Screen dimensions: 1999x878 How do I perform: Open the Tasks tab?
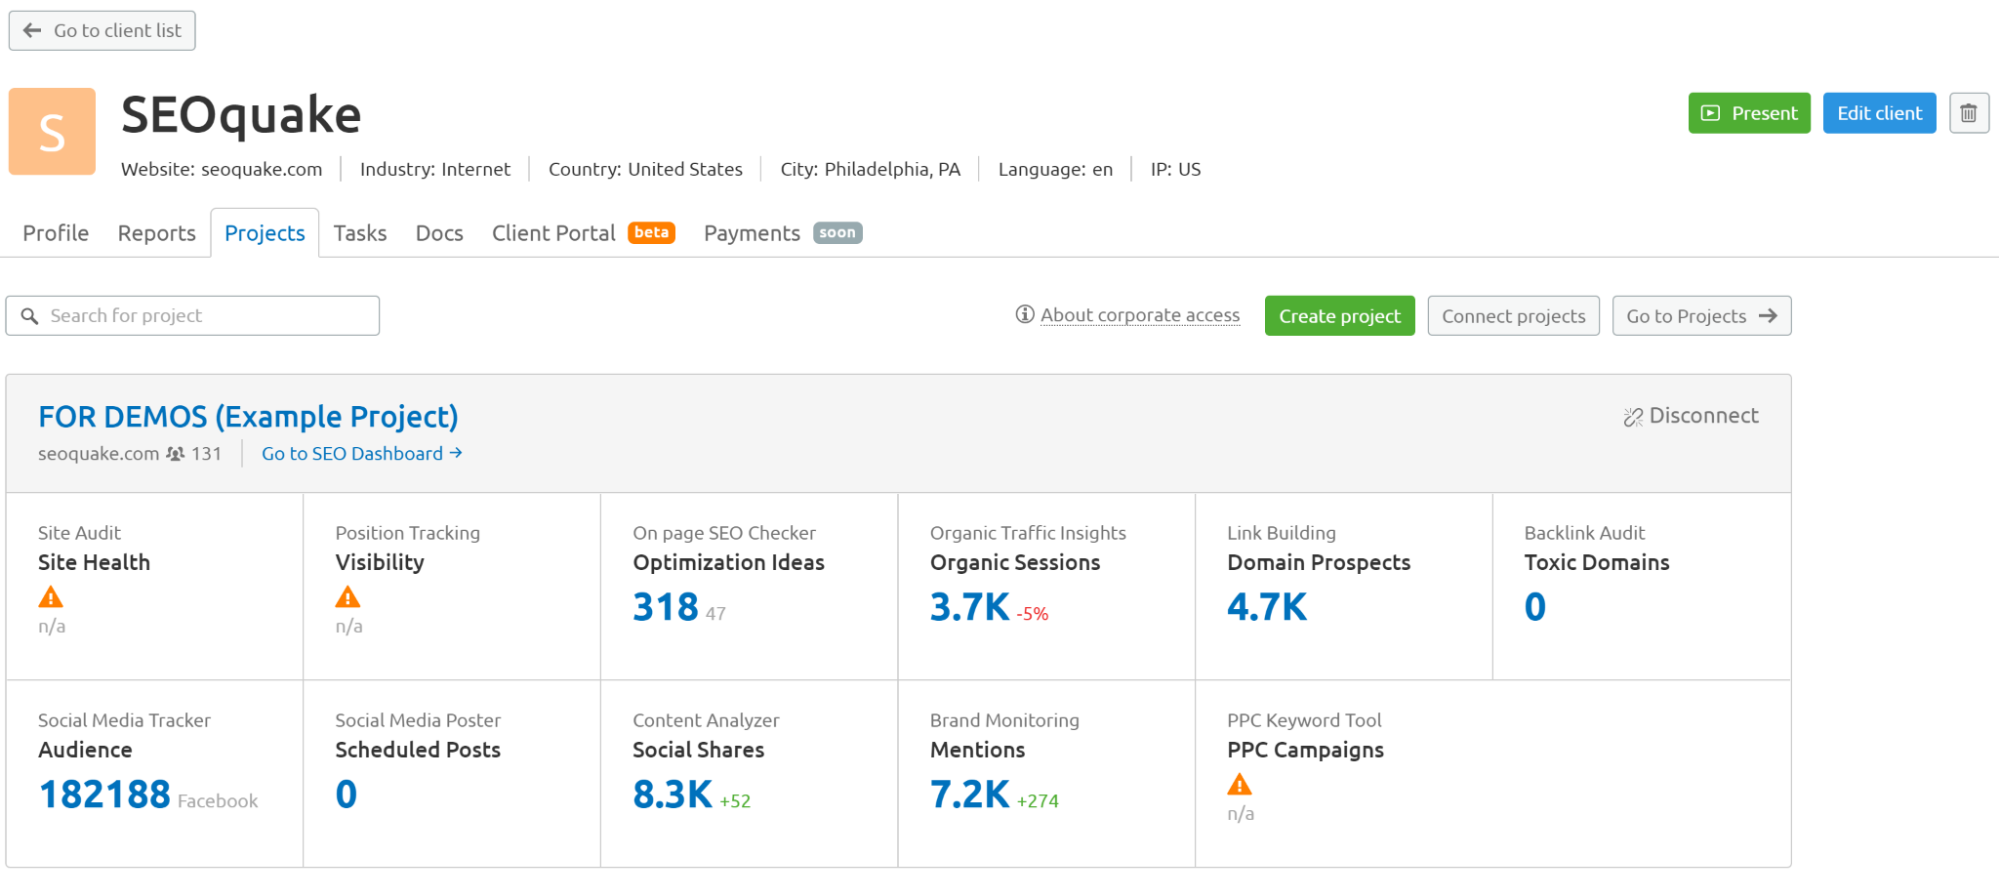tap(360, 233)
